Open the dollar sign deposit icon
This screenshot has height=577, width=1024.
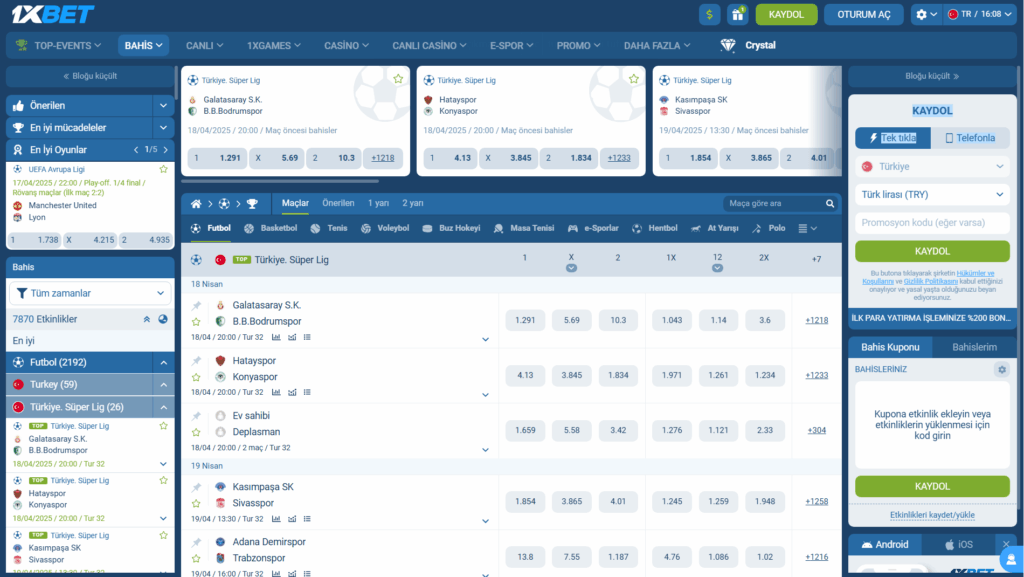click(x=710, y=14)
